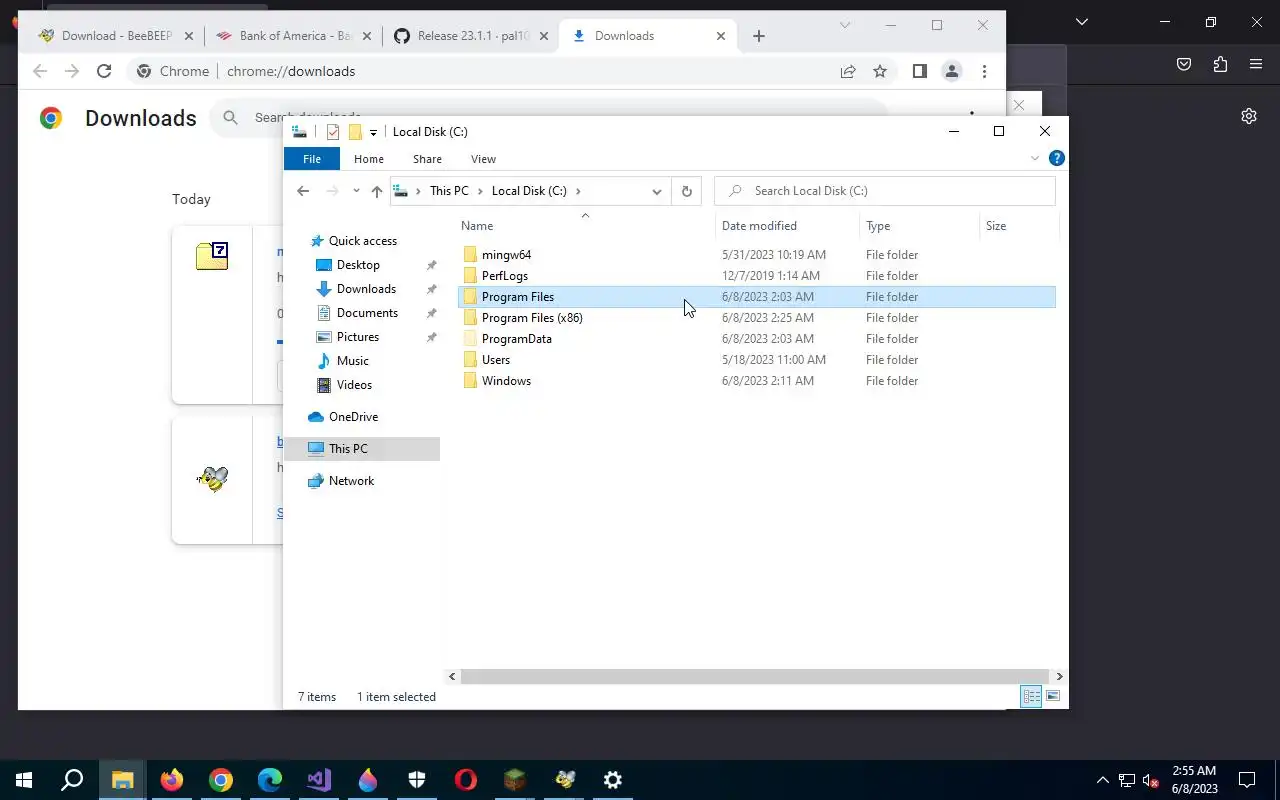Open a new tab in Chrome
Viewport: 1280px width, 800px height.
[x=759, y=36]
